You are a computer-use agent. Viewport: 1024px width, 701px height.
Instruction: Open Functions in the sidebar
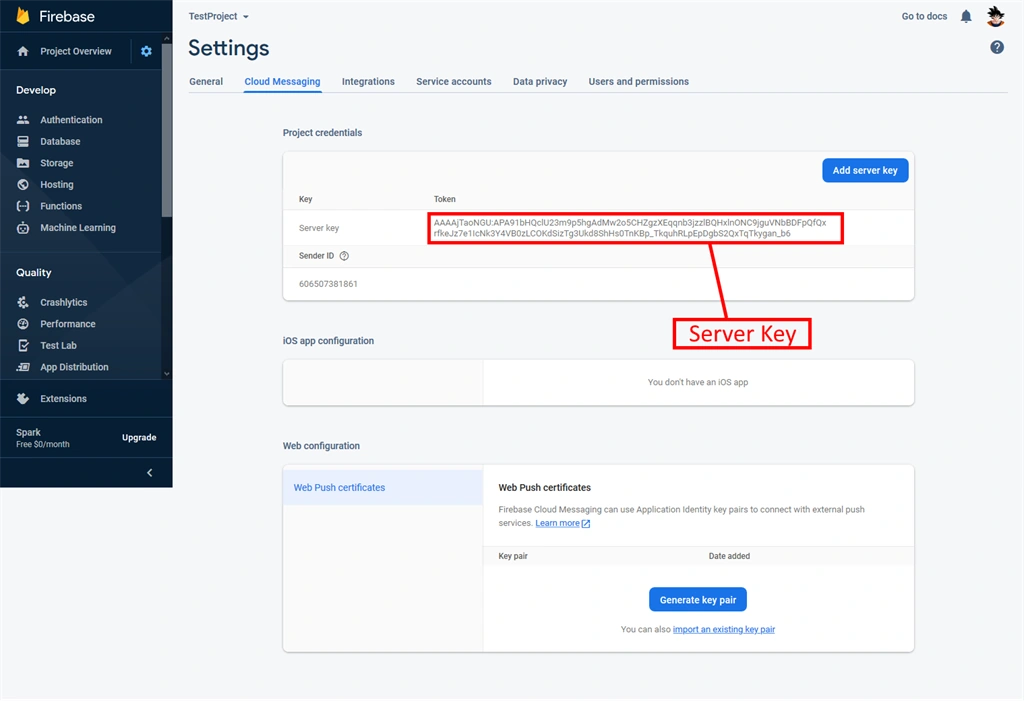61,206
